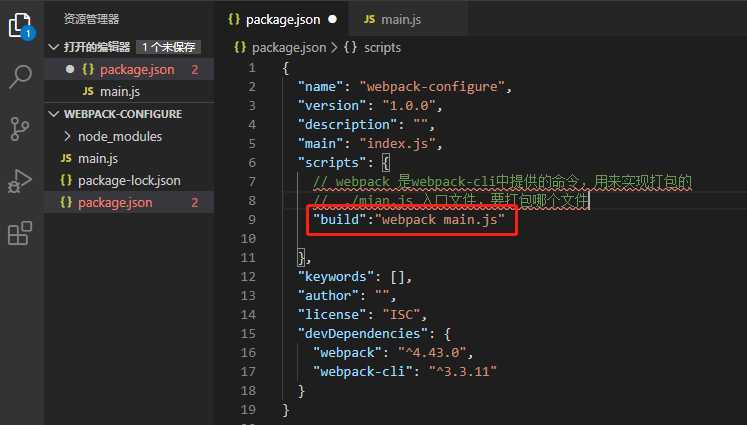Click the "scripts" key on line 6
Image resolution: width=747 pixels, height=425 pixels.
point(332,162)
